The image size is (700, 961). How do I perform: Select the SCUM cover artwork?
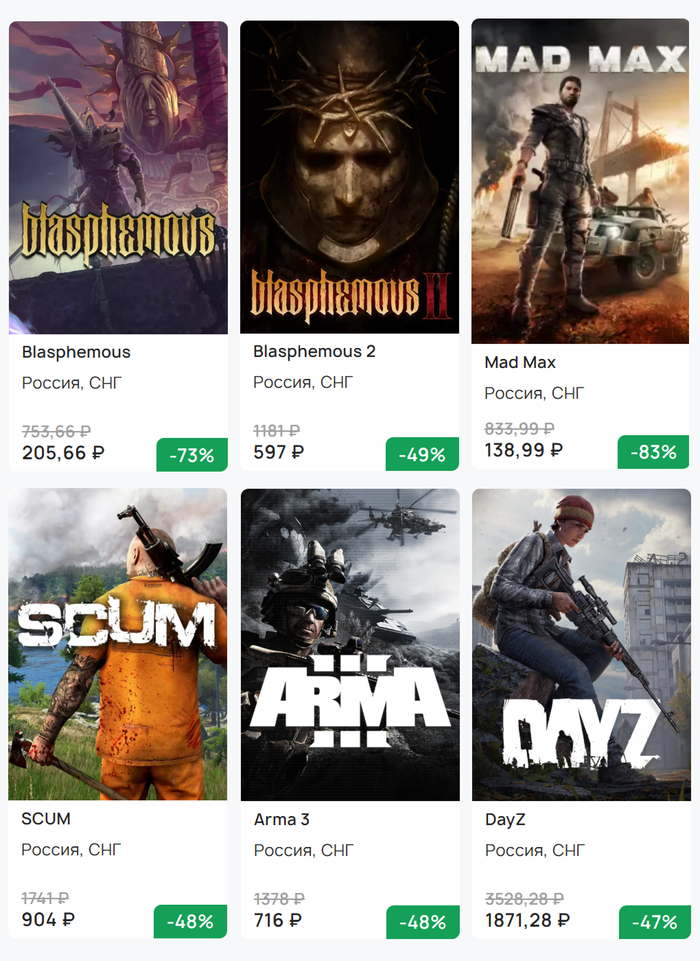pyautogui.click(x=118, y=644)
